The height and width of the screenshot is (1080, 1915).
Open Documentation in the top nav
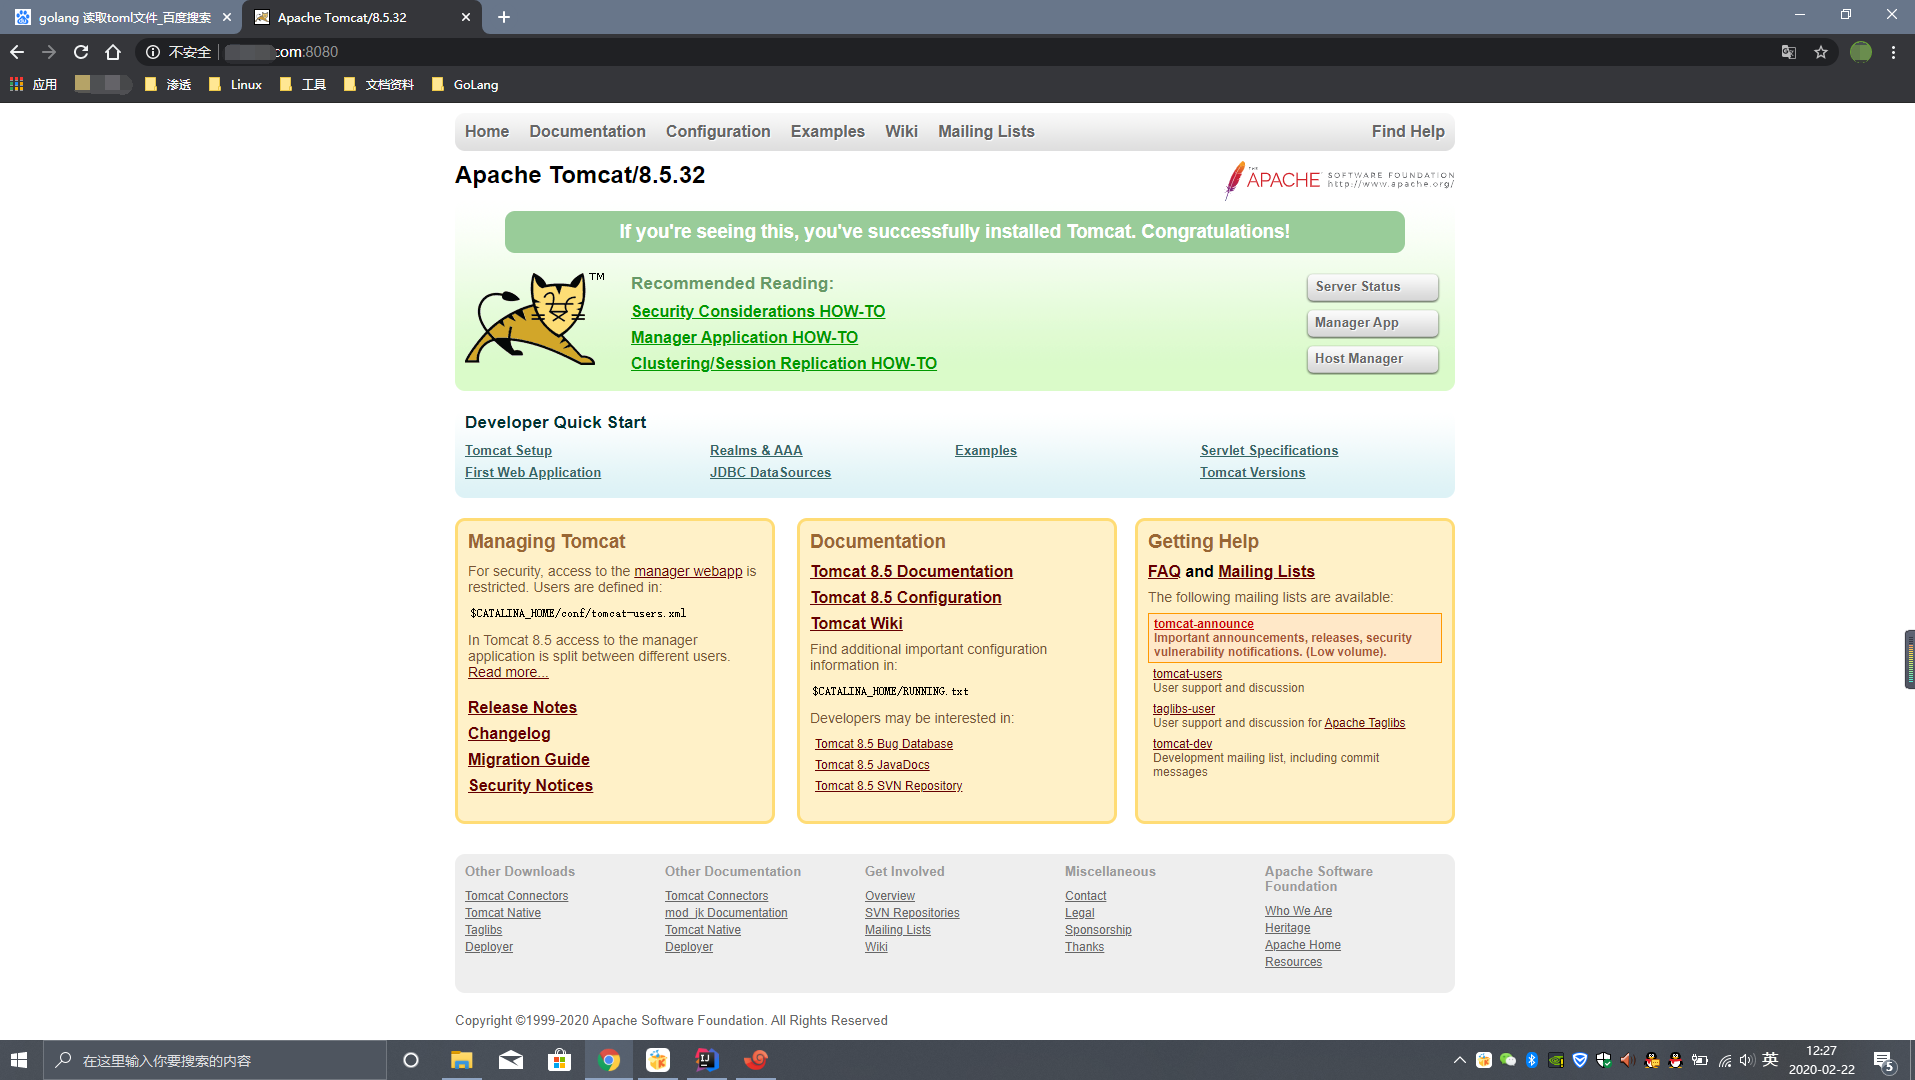(587, 131)
